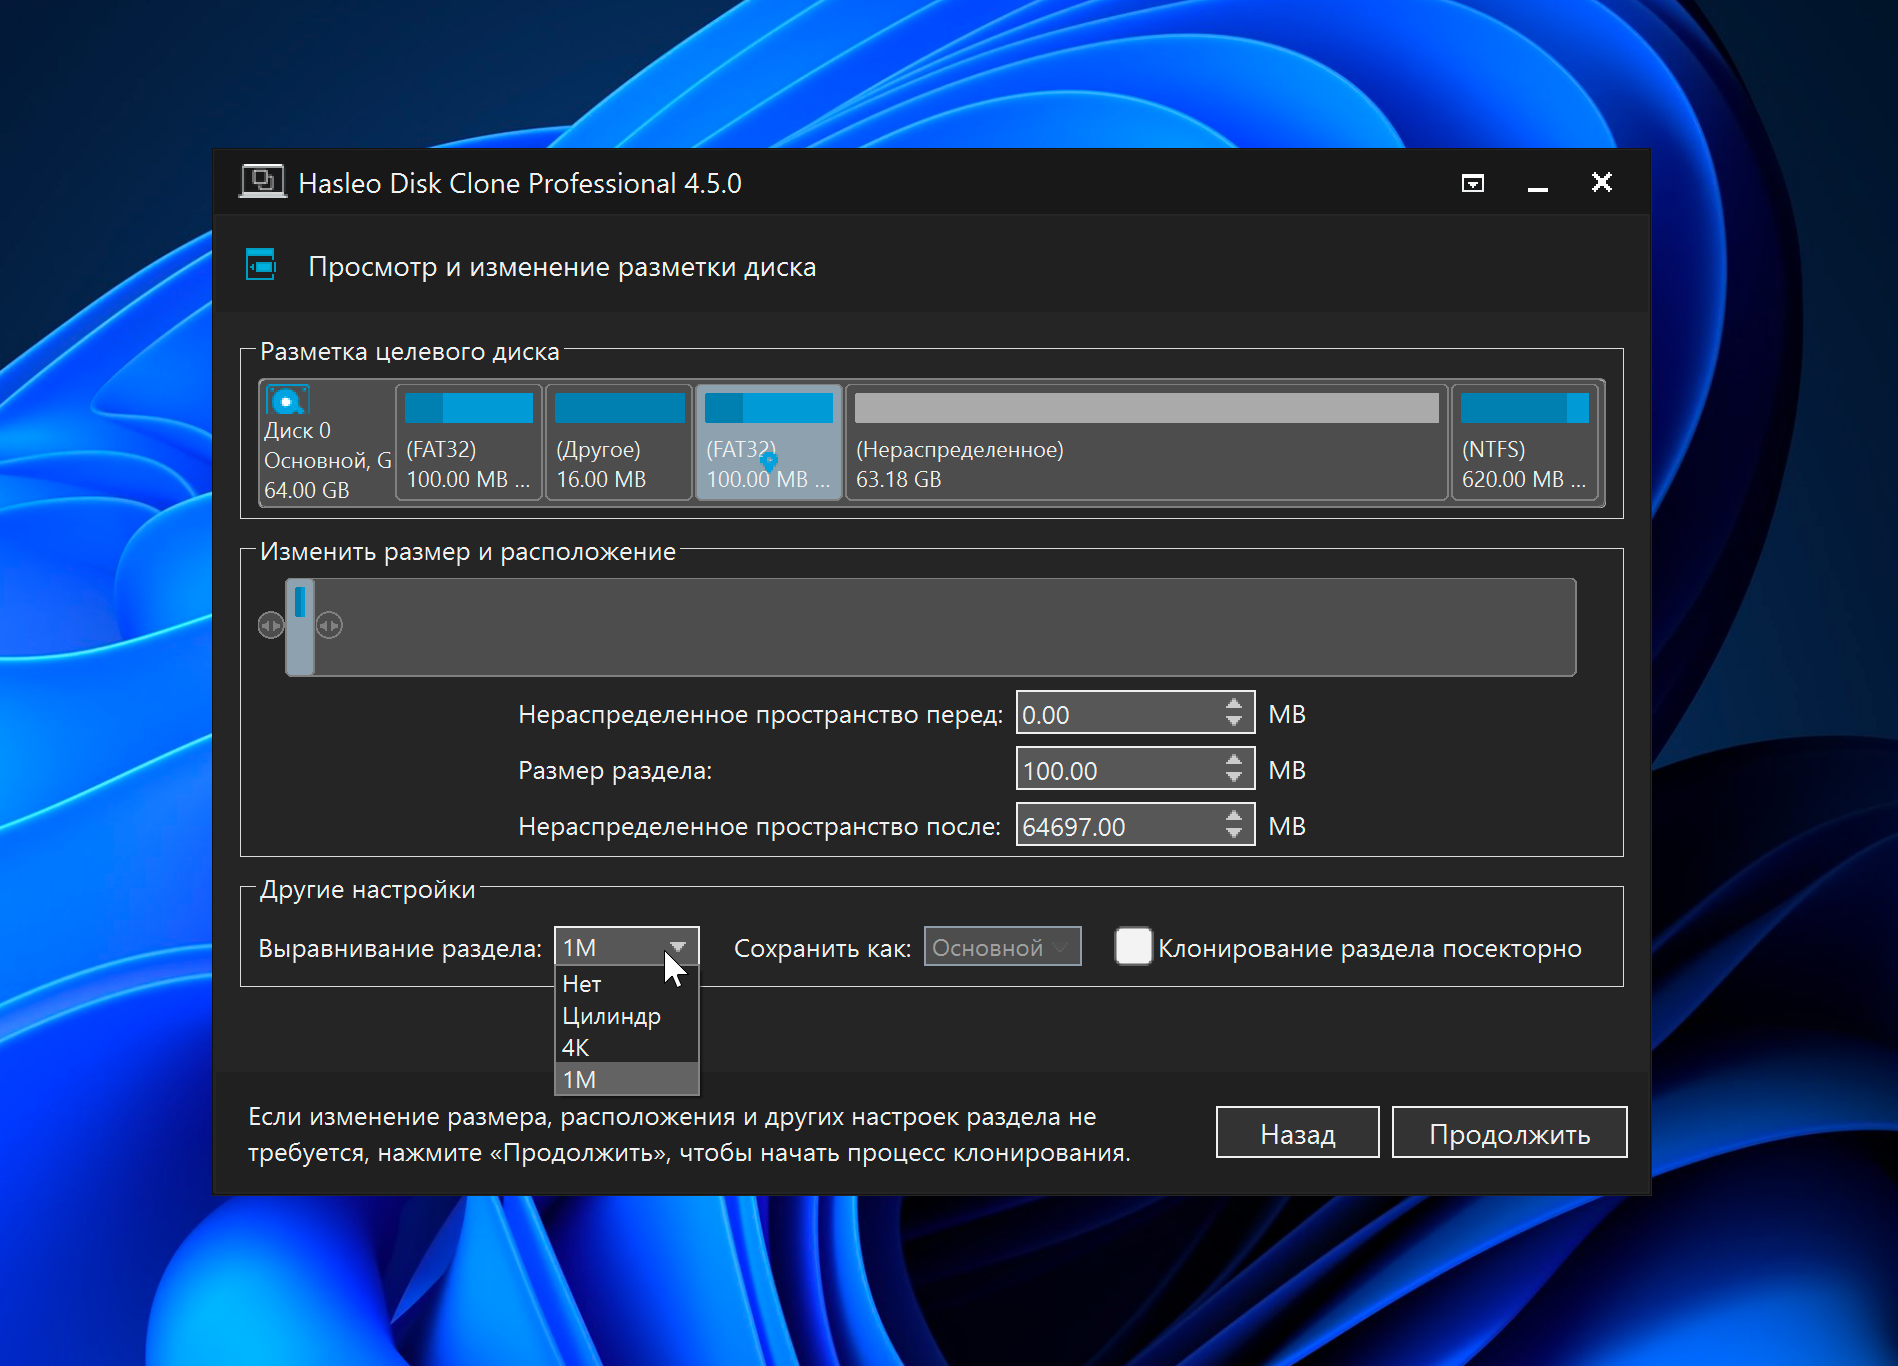Select the first FAT32 100.00 MB partition

(469, 442)
